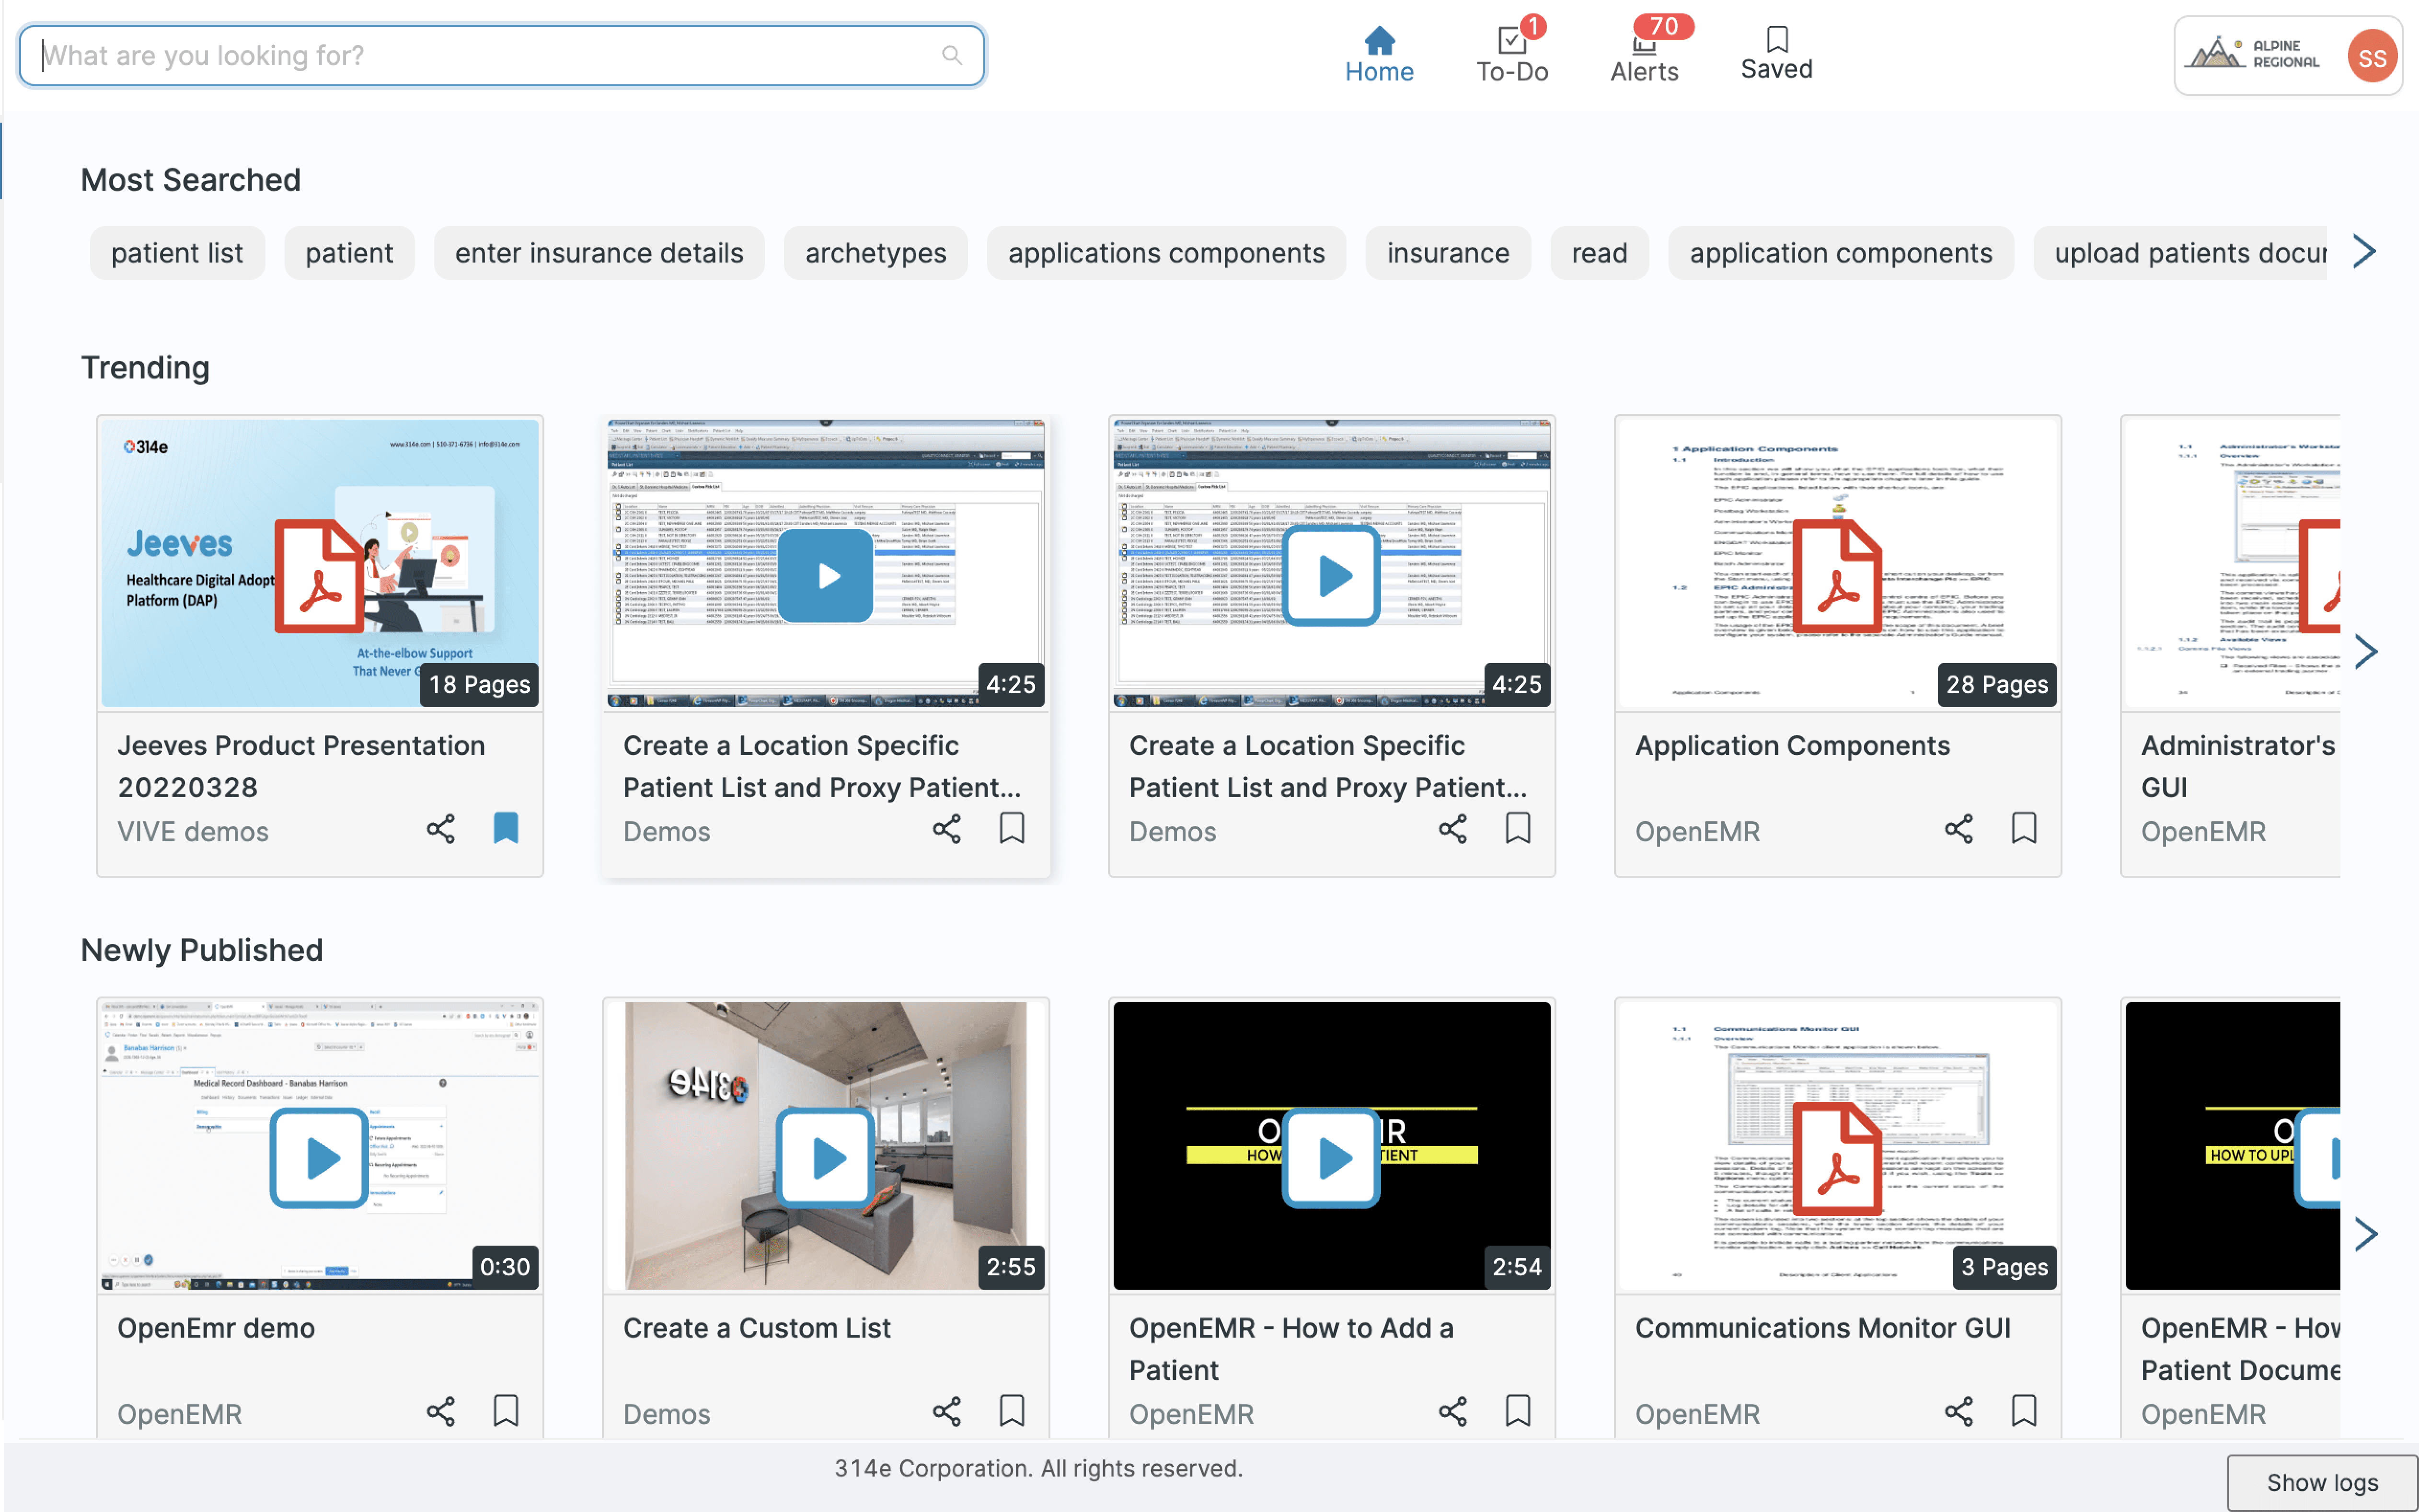Play the first Location Specific Patient List video
Viewport: 2419px width, 1512px height.
[826, 576]
